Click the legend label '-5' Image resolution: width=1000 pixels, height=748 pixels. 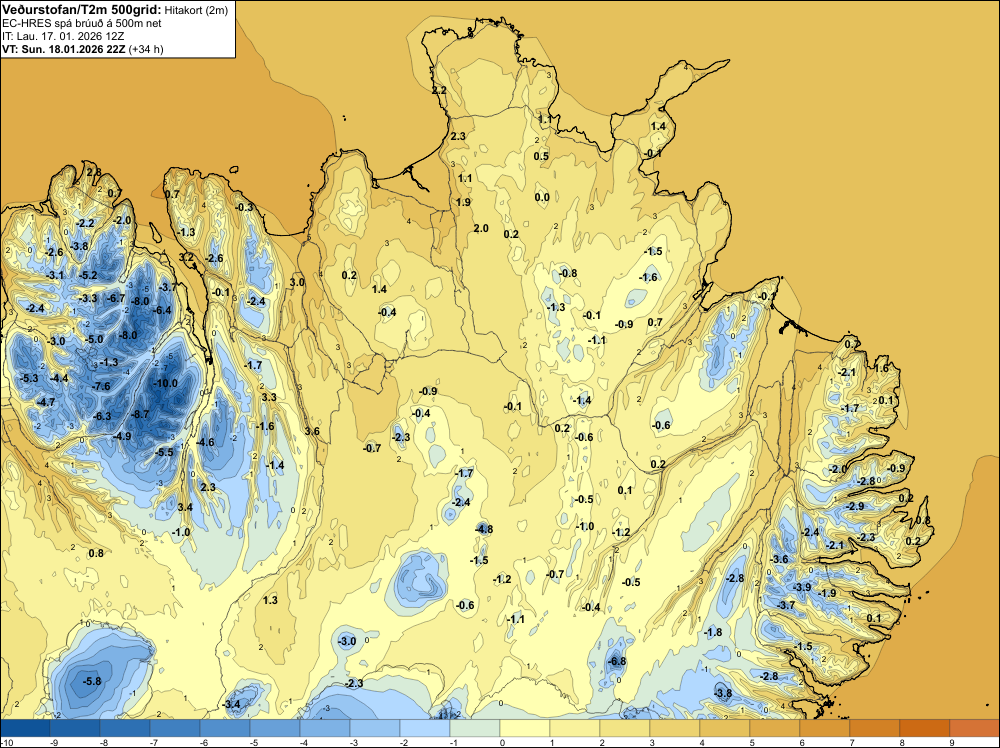(x=254, y=742)
